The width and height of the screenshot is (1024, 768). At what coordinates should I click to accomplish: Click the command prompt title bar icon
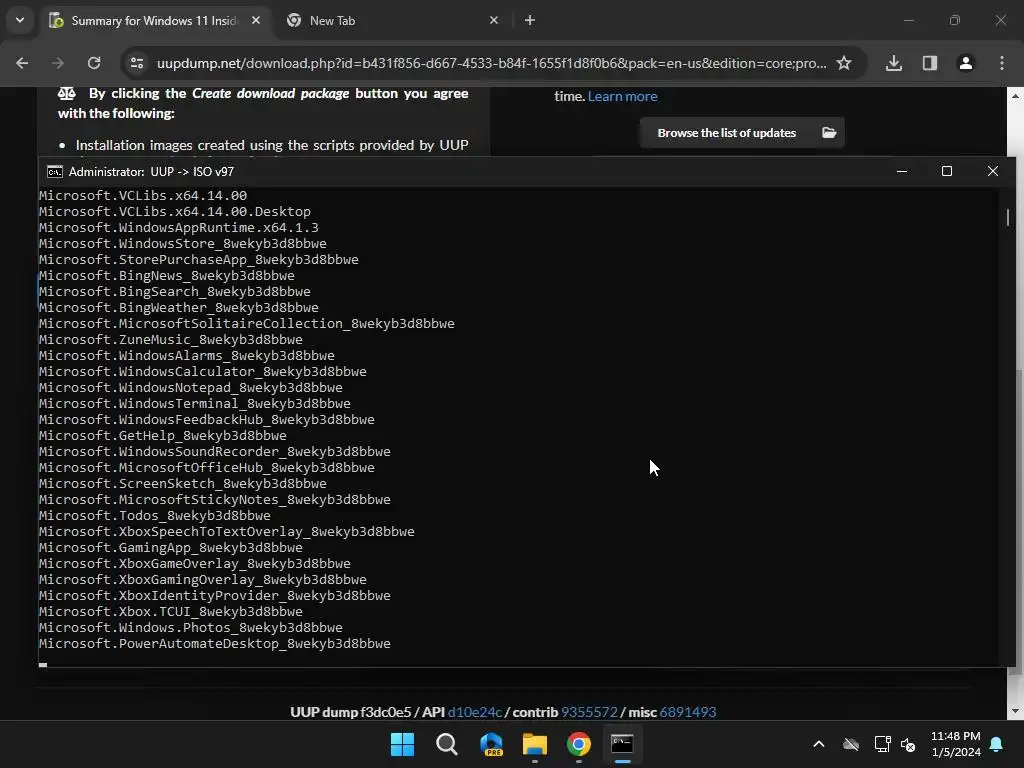55,172
